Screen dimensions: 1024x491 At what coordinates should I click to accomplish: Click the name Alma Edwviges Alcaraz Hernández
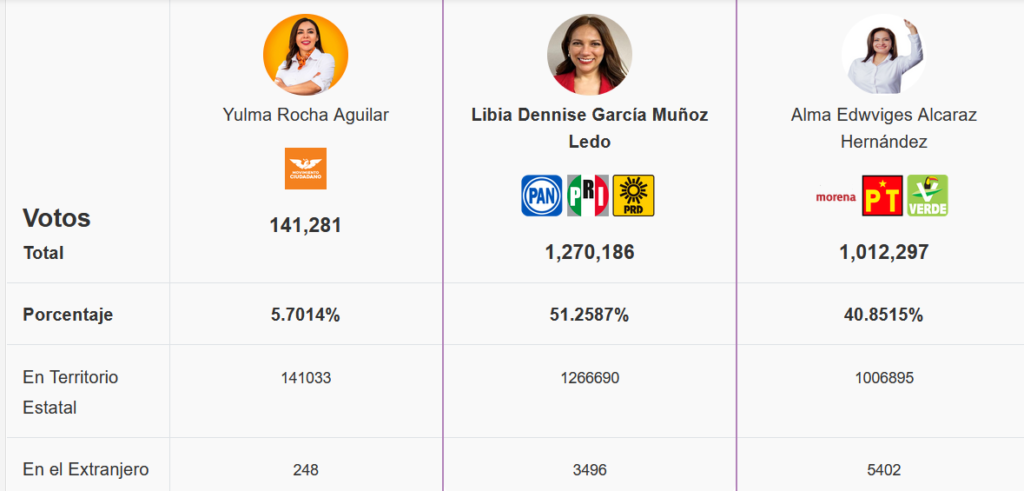point(883,128)
